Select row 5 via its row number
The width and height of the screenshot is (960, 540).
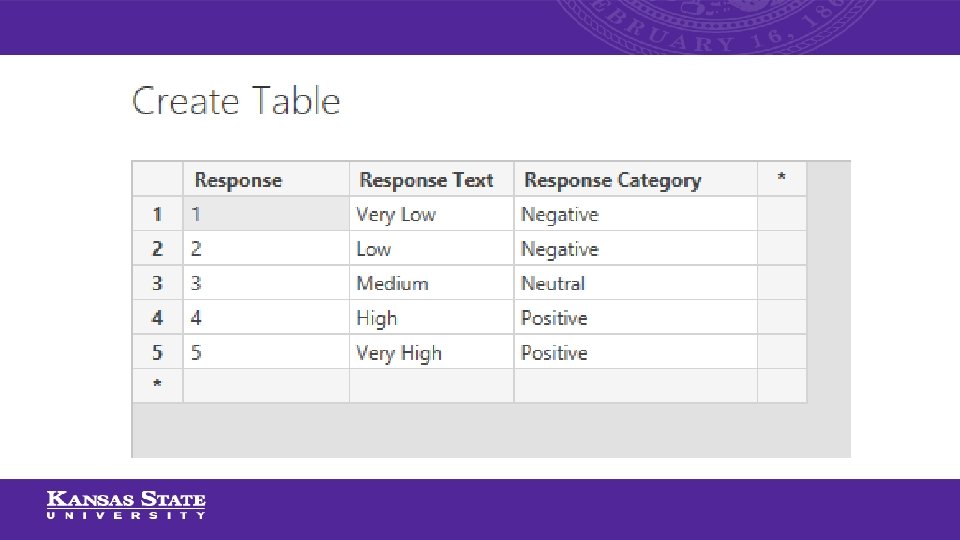157,353
